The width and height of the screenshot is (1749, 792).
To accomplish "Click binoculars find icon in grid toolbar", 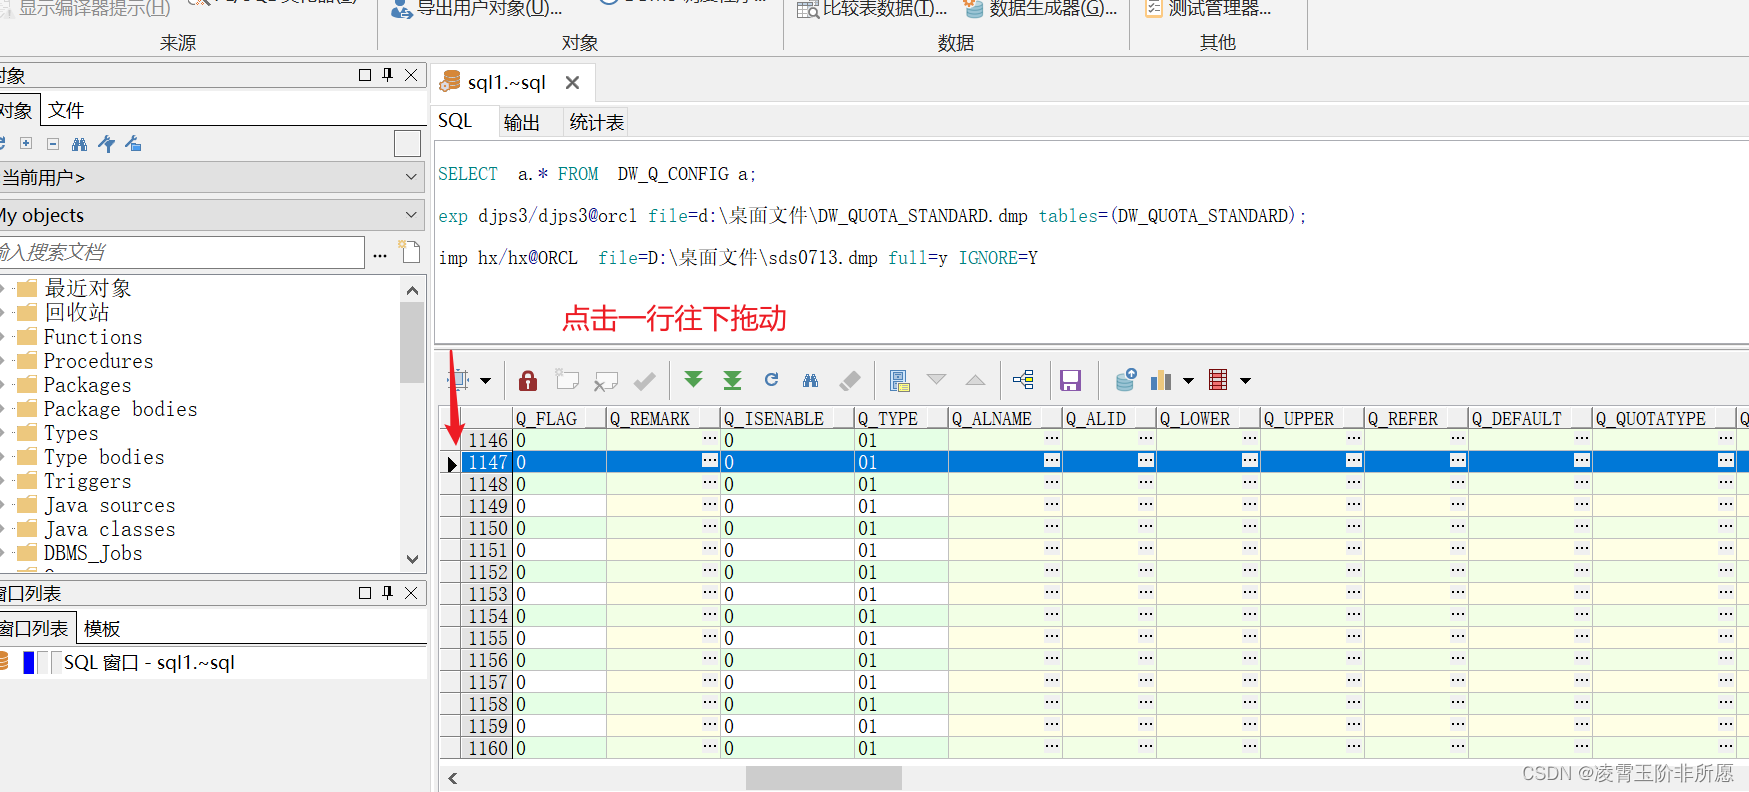I will [810, 380].
